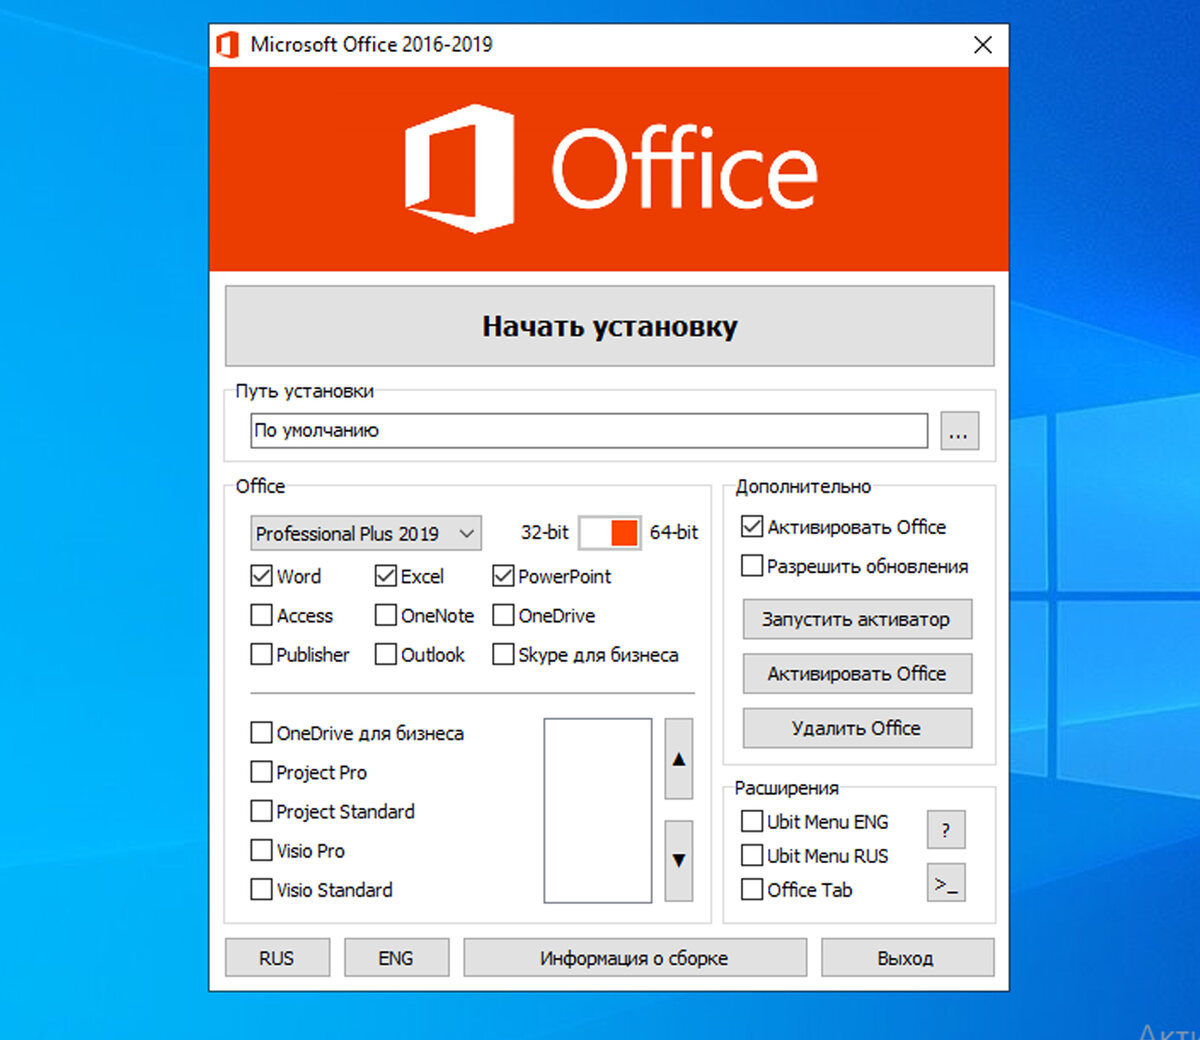1200x1040 pixels.
Task: Click the down arrow button beside list box
Action: click(x=679, y=861)
